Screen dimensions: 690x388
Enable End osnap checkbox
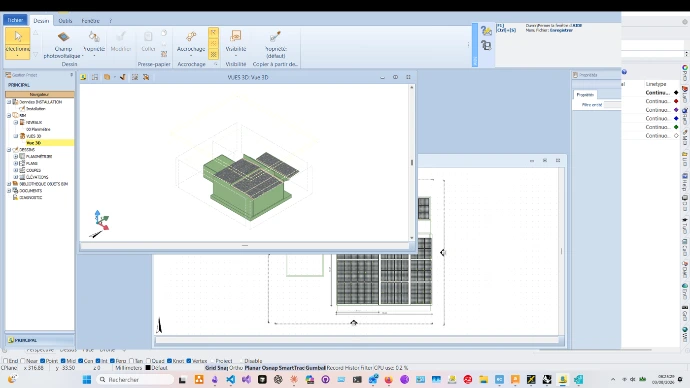(5, 361)
